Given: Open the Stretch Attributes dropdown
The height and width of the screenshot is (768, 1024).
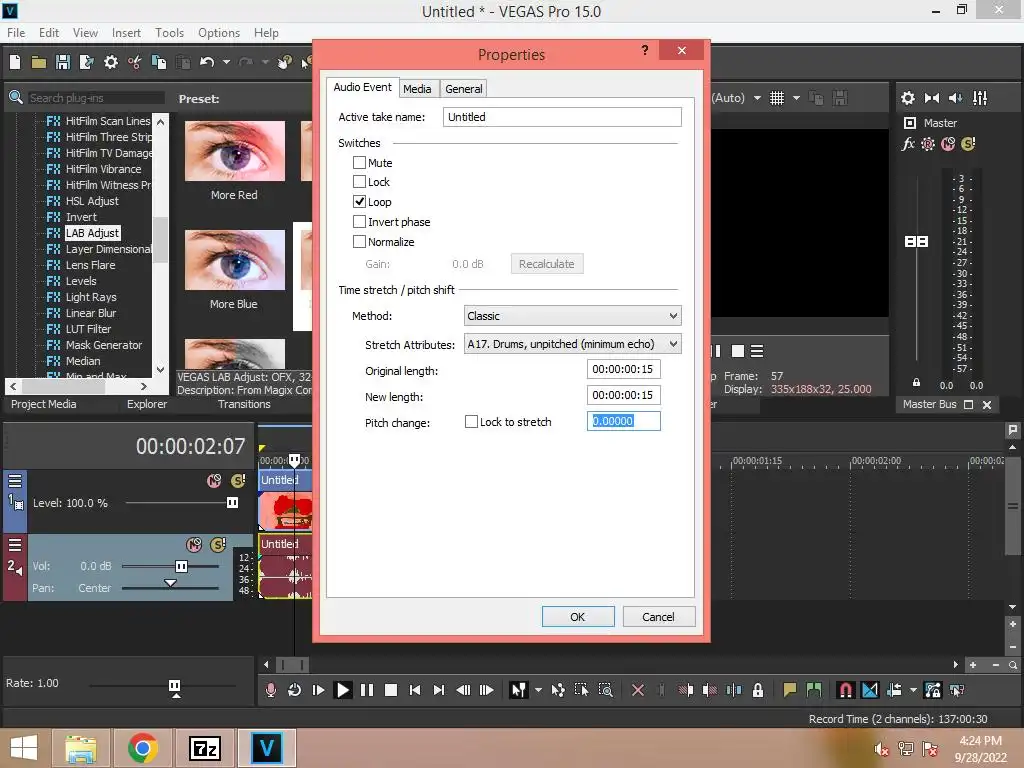Looking at the screenshot, I should 572,344.
